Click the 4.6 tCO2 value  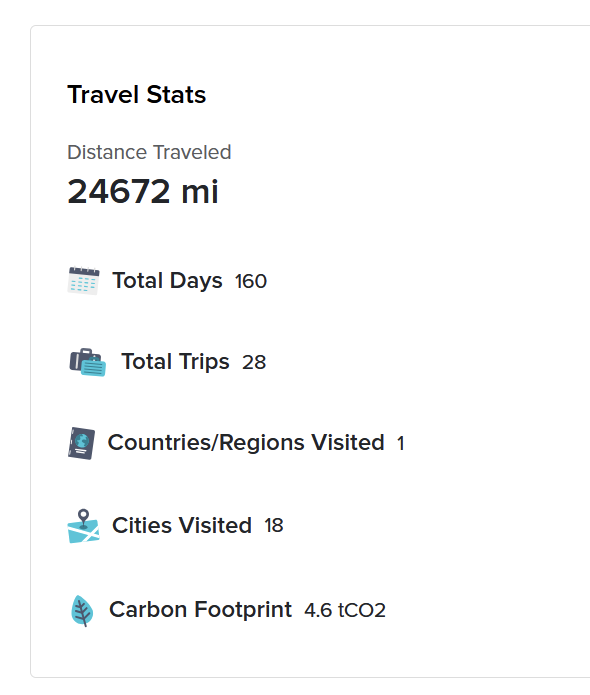(345, 611)
